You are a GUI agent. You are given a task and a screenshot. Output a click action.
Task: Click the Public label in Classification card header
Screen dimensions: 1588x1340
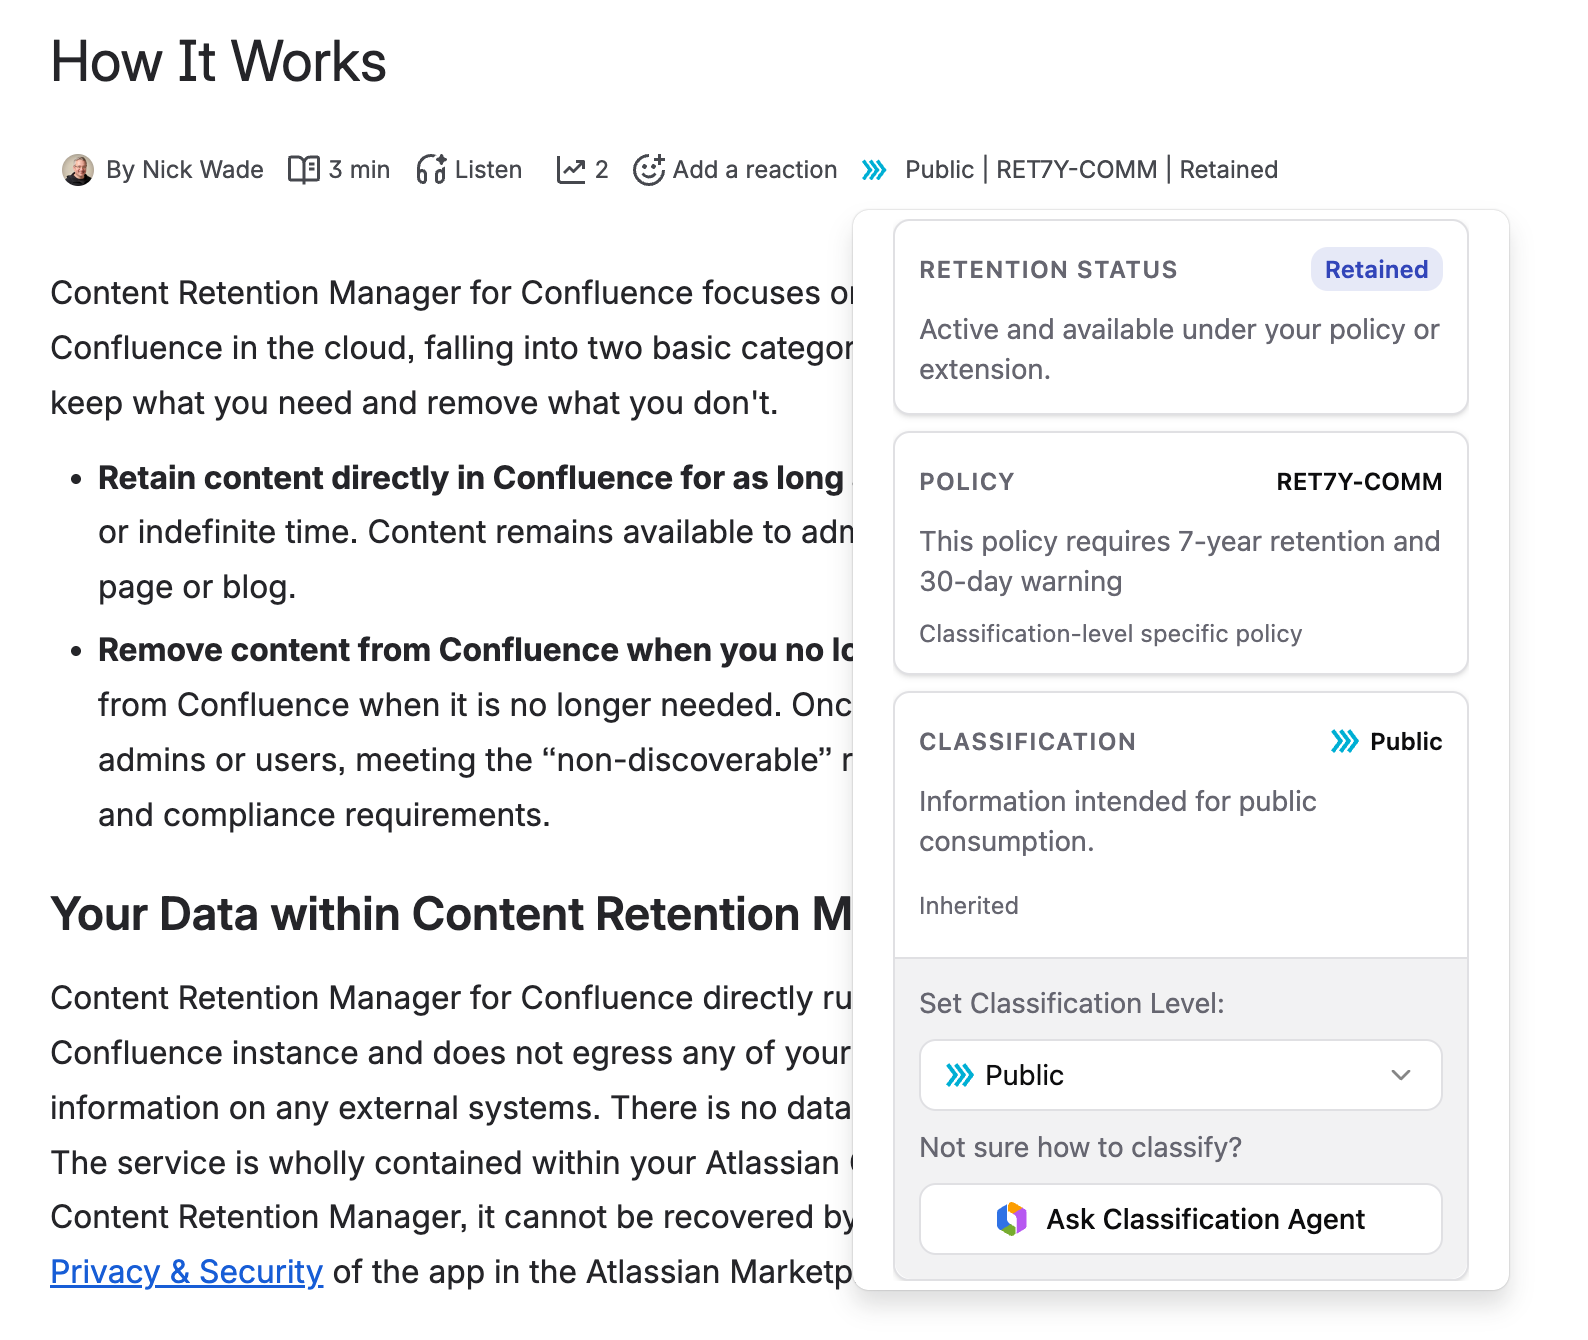tap(1406, 741)
